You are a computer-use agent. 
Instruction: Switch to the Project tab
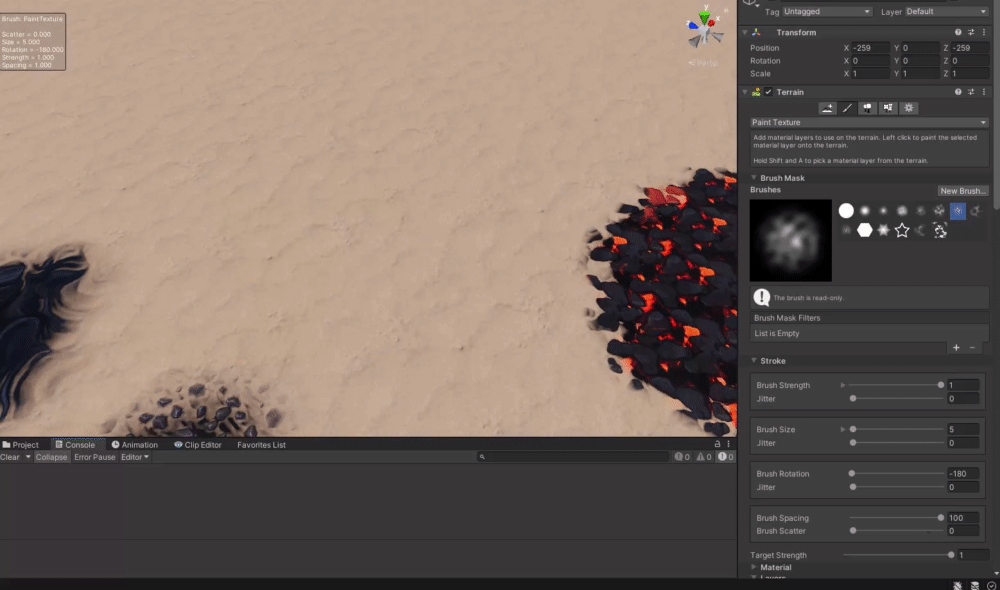pyautogui.click(x=20, y=445)
